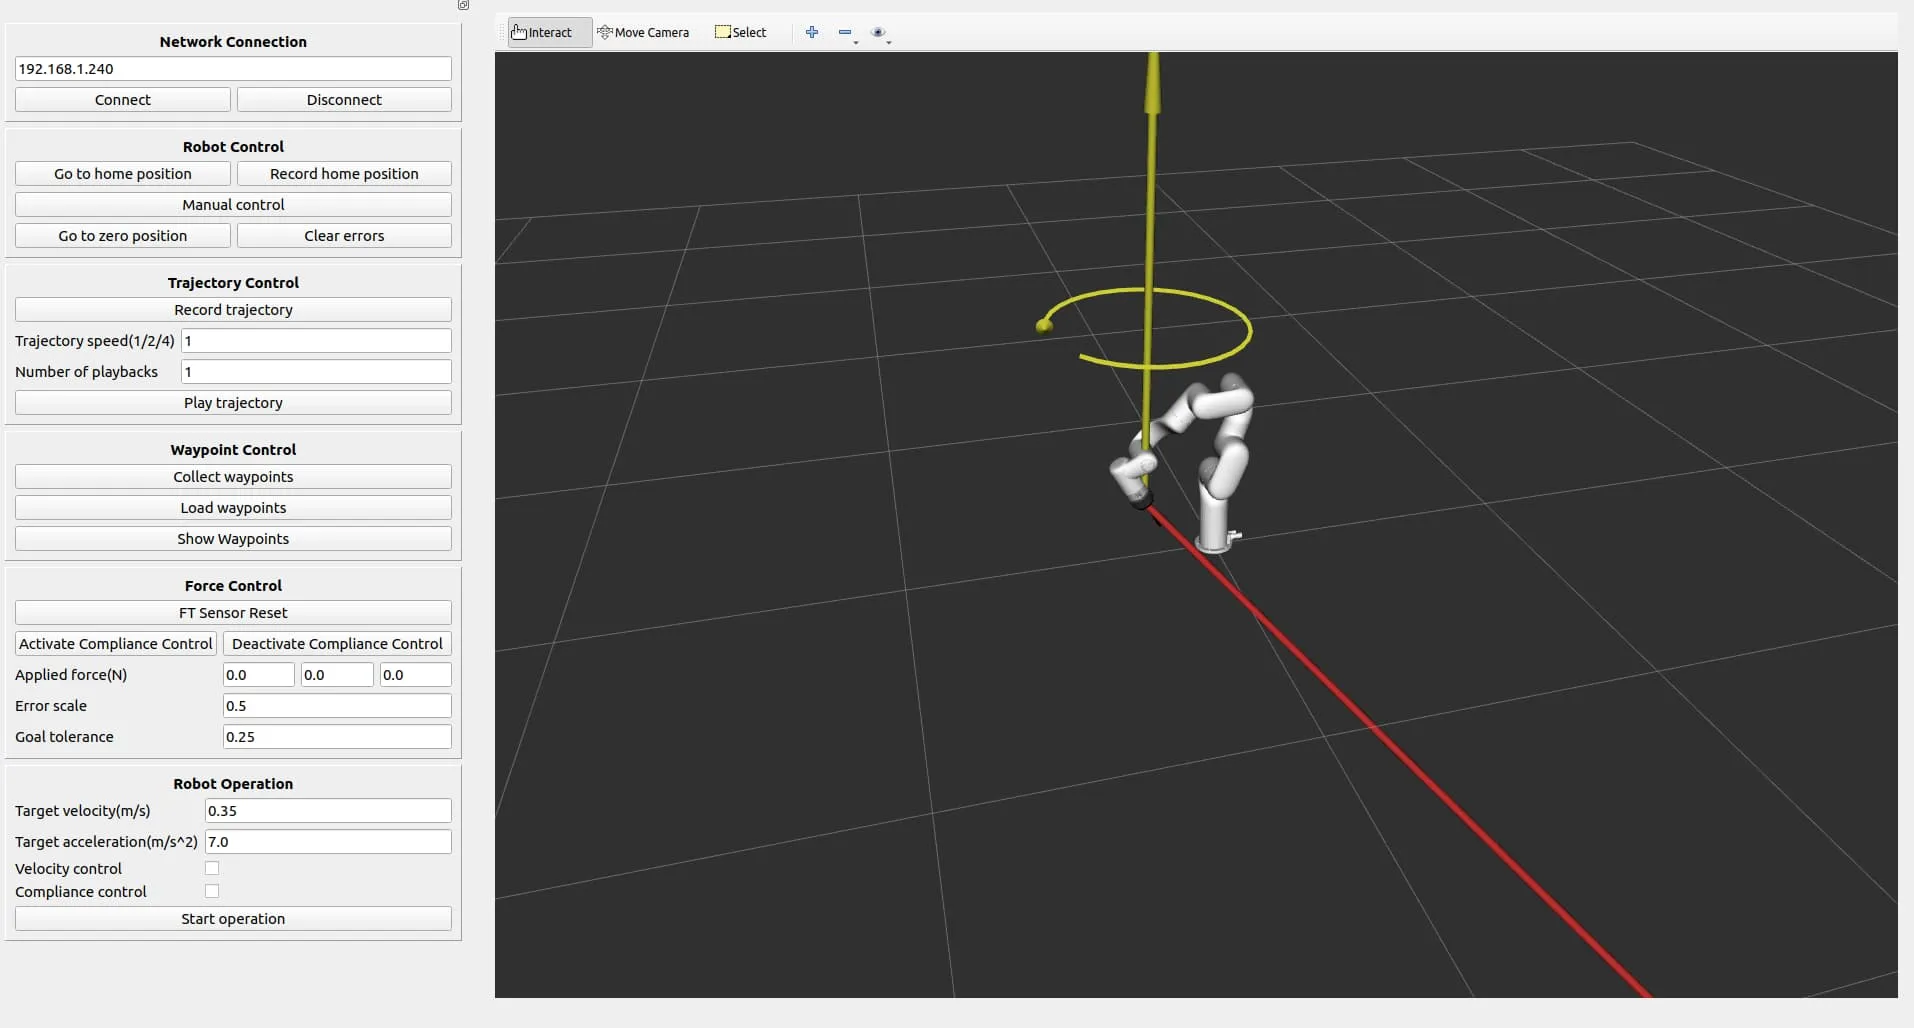
Task: Select the Interact tool
Action: pos(542,32)
